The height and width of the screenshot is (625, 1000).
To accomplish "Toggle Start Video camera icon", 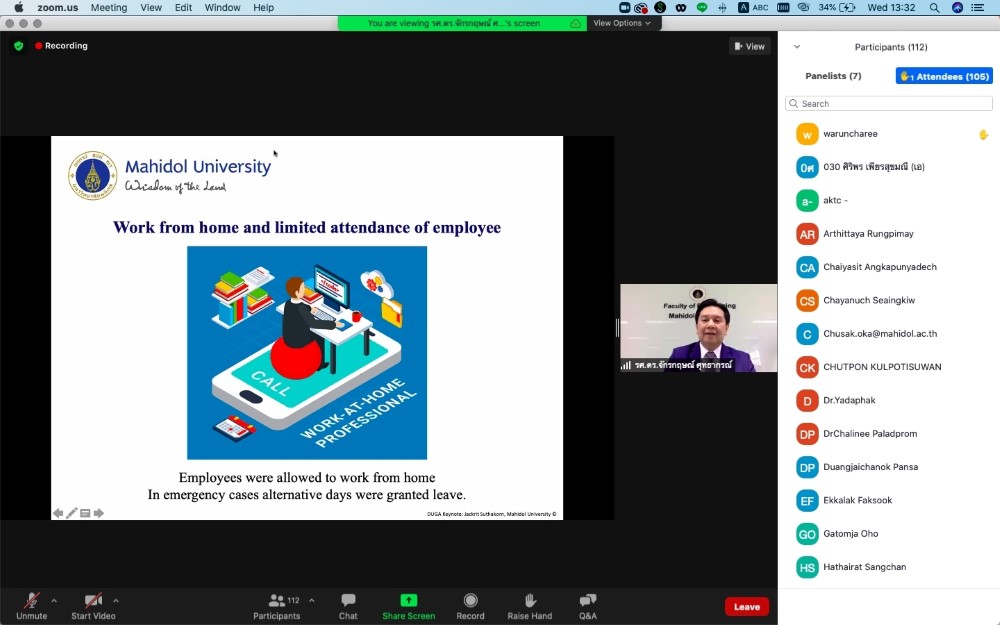I will coord(93,601).
